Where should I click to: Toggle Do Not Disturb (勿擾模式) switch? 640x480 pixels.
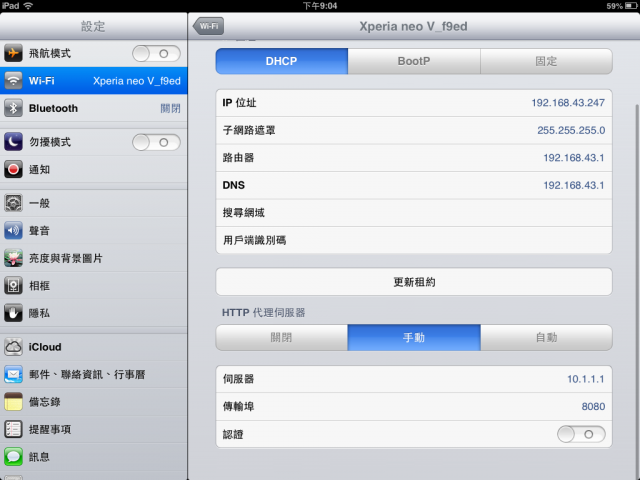[x=156, y=142]
